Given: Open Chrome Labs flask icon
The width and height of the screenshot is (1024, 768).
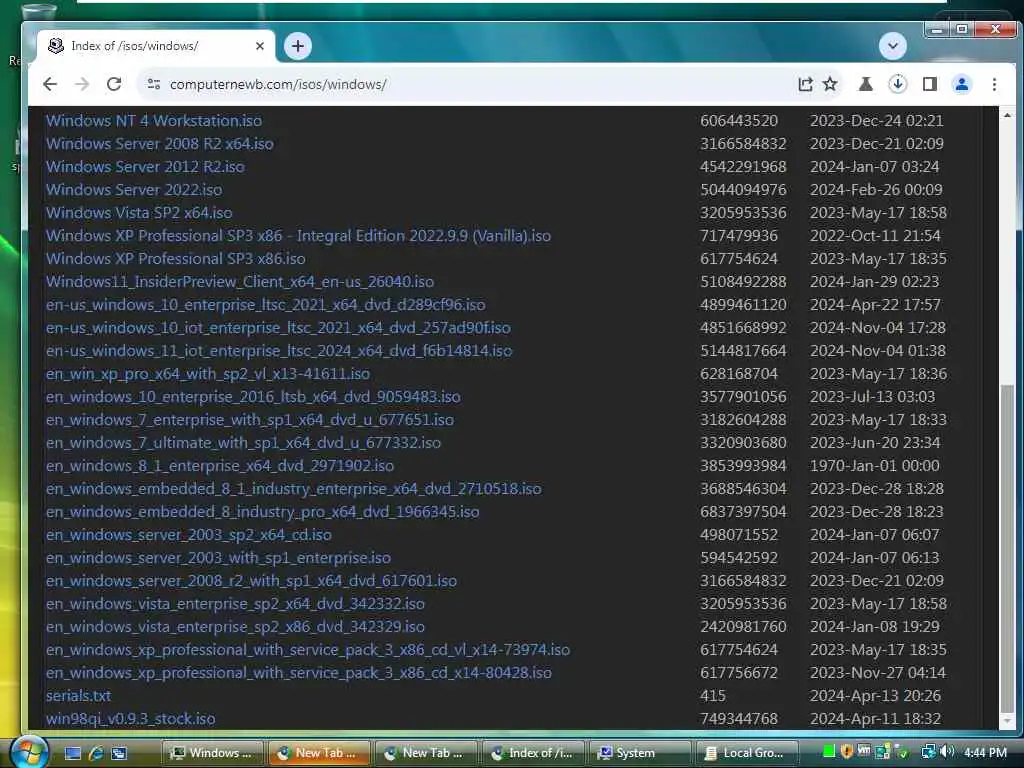Looking at the screenshot, I should pos(865,84).
